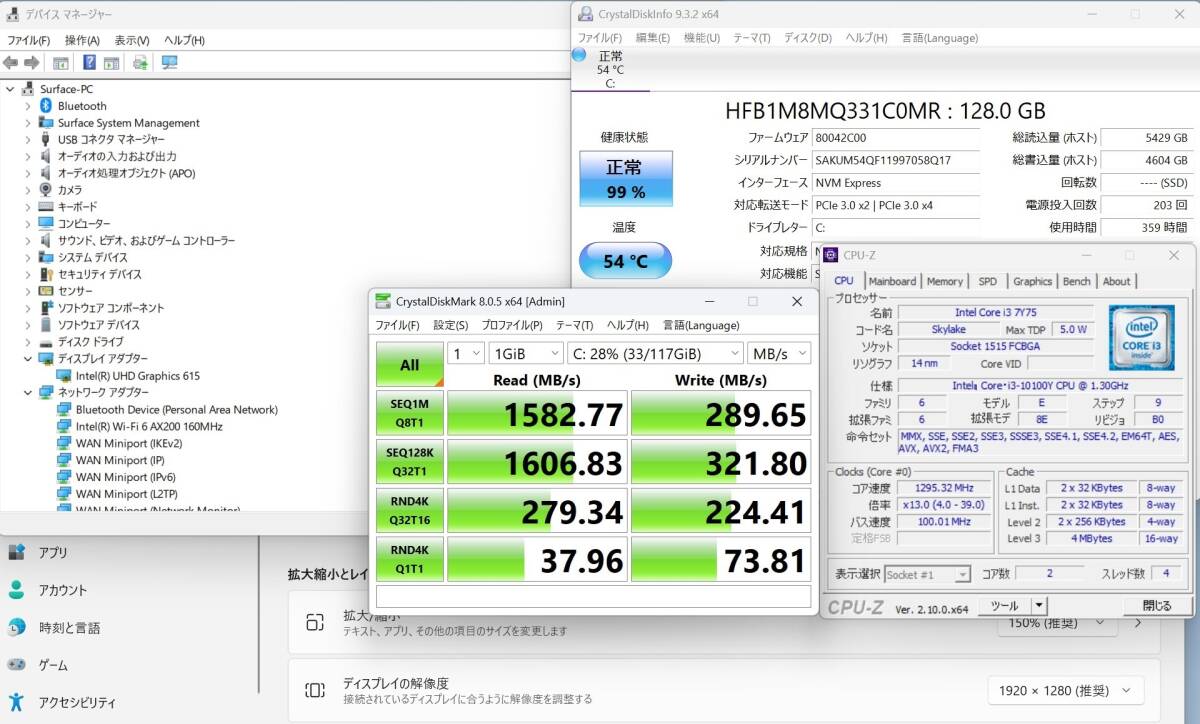Click the ツール button in CPU-Z
This screenshot has width=1200, height=724.
1004,606
